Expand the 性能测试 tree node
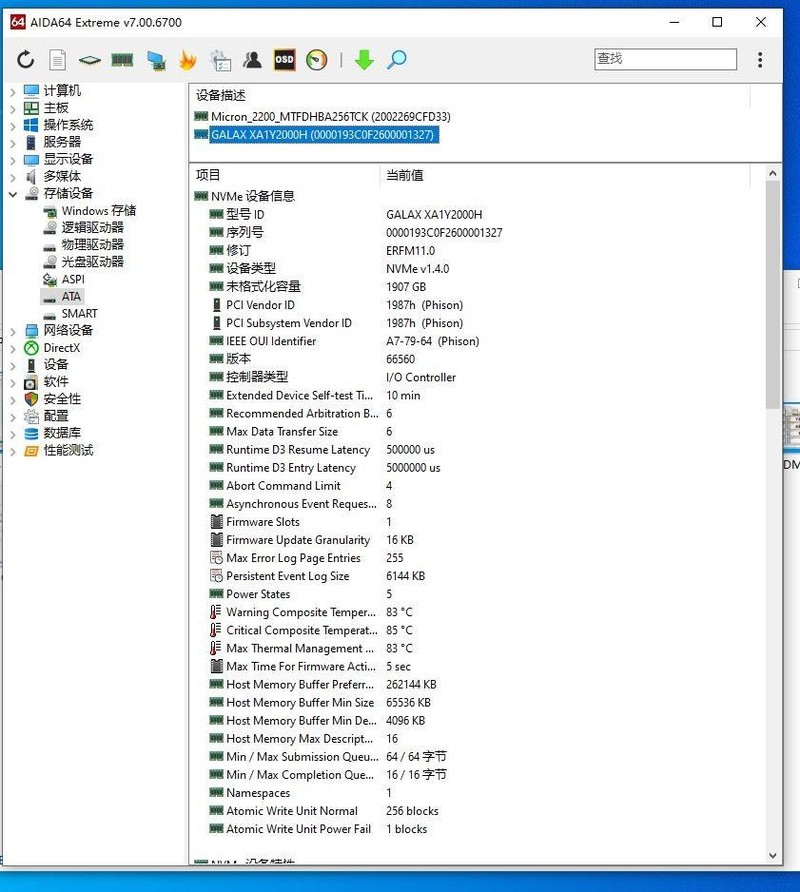Viewport: 800px width, 892px height. (x=13, y=451)
